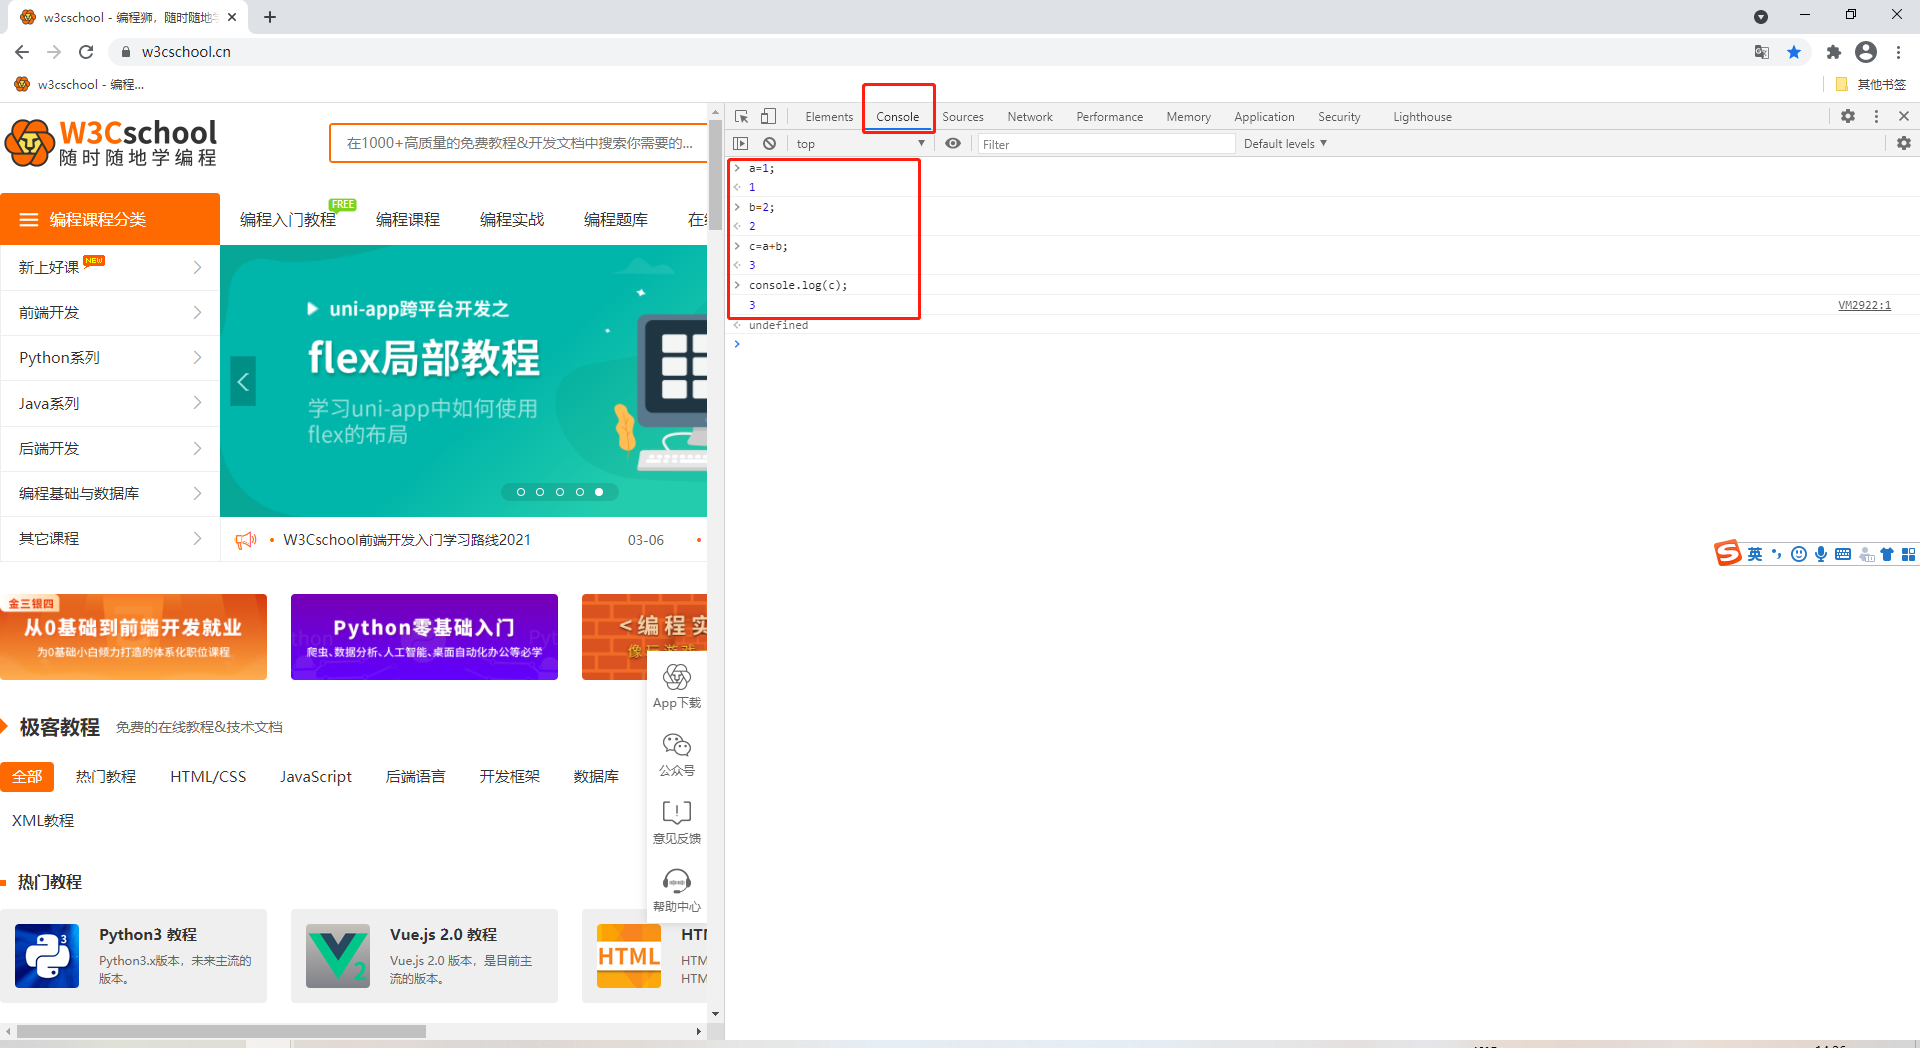The image size is (1920, 1048).
Task: Open the VM2922:1 source link
Action: [x=1864, y=305]
